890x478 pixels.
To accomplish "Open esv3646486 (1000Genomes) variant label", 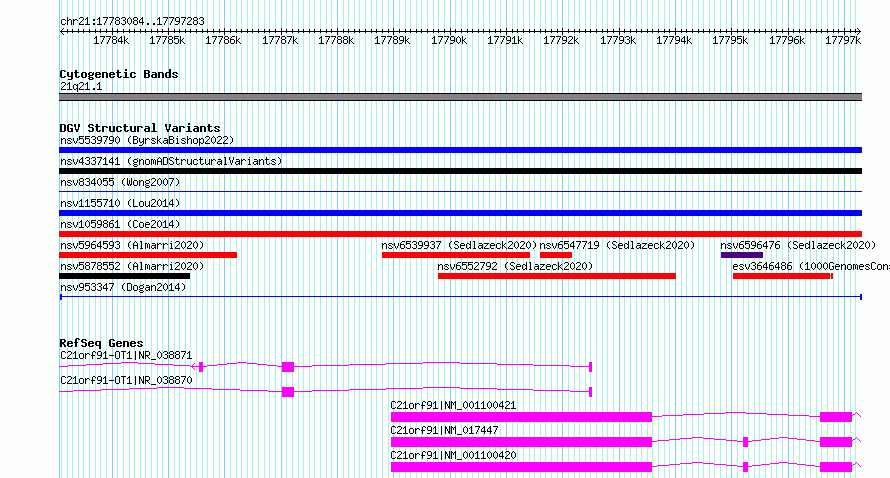I will click(x=811, y=266).
